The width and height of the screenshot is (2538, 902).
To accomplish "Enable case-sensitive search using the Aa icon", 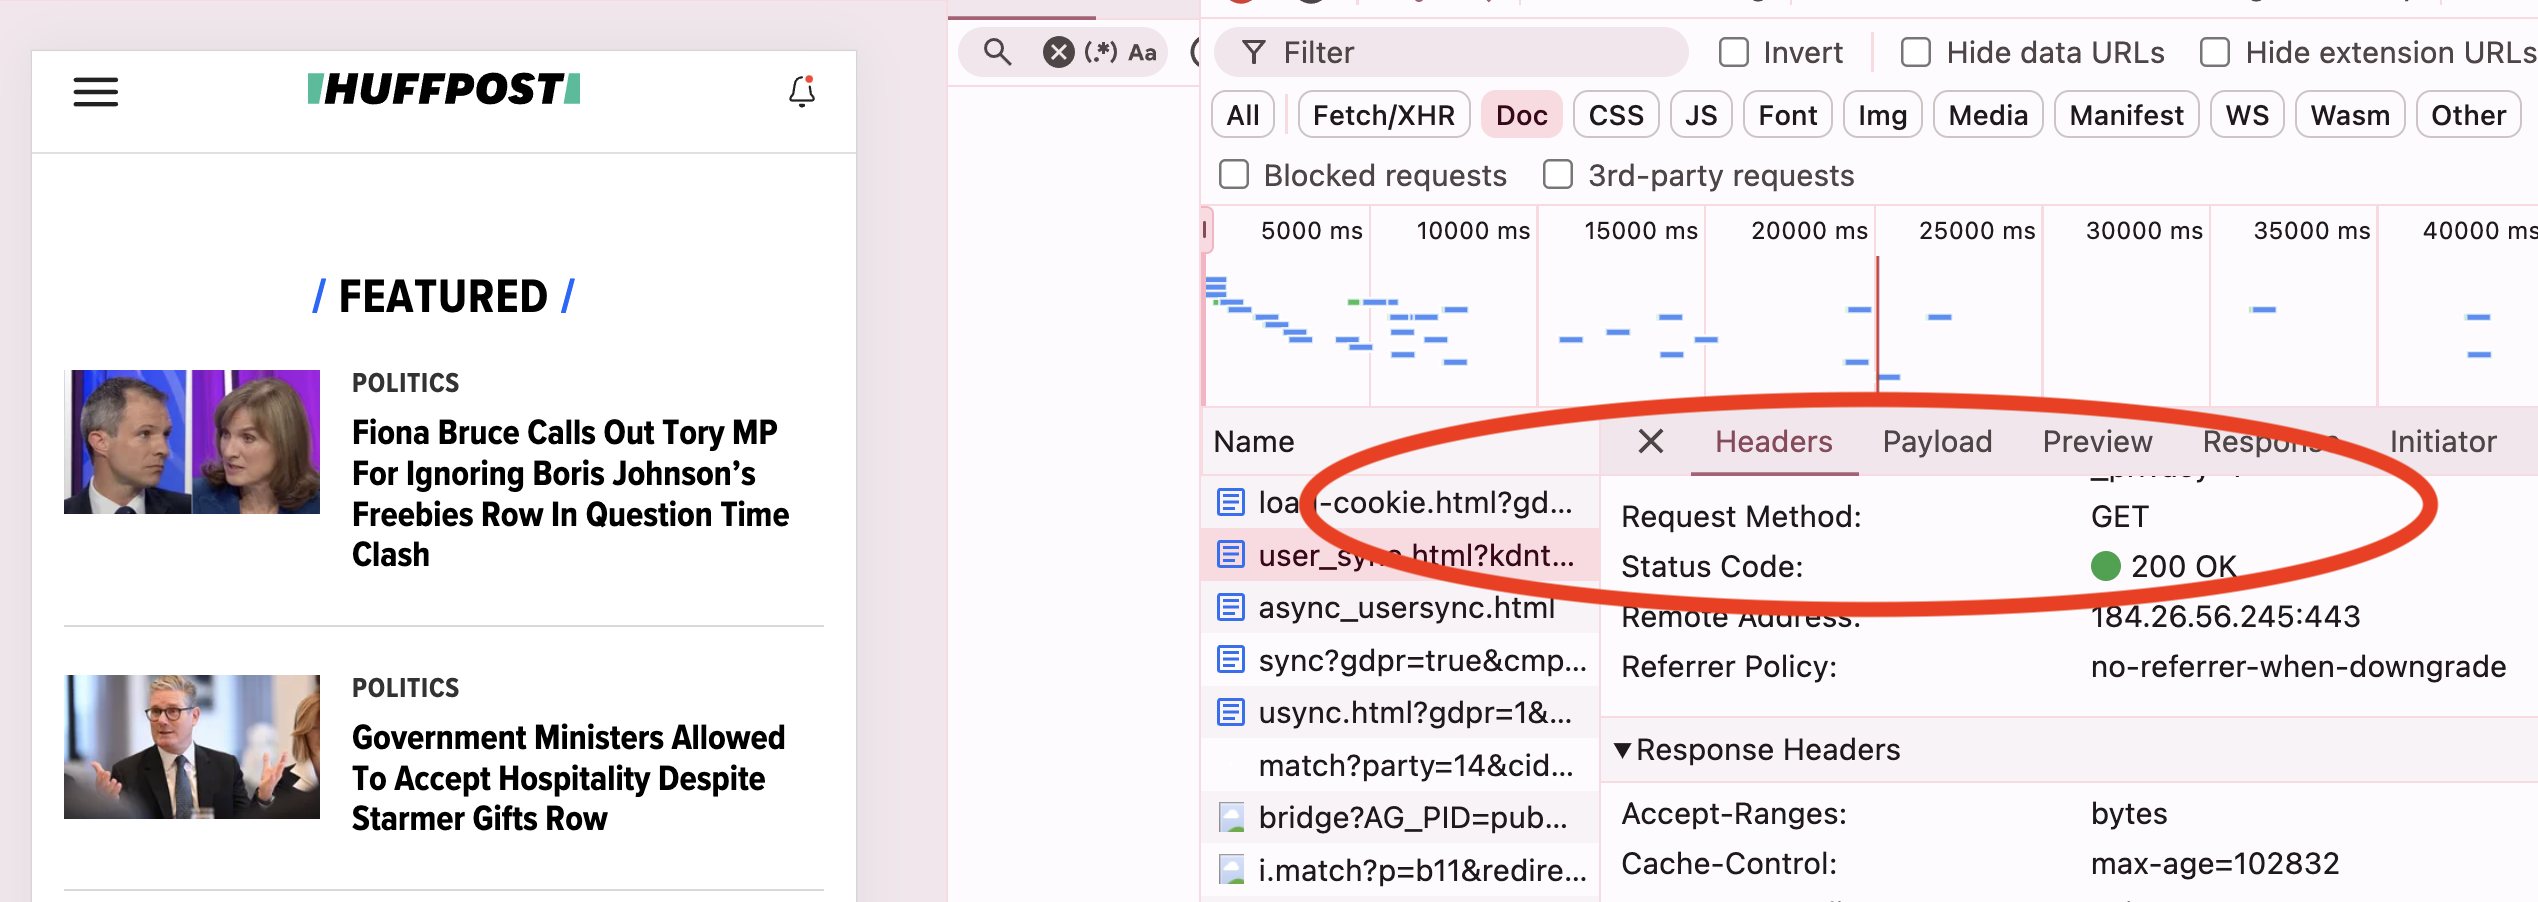I will pyautogui.click(x=1143, y=52).
